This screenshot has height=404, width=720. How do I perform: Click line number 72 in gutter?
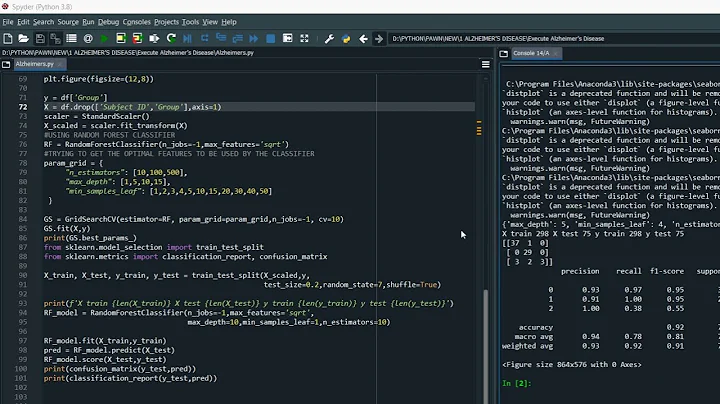click(23, 107)
